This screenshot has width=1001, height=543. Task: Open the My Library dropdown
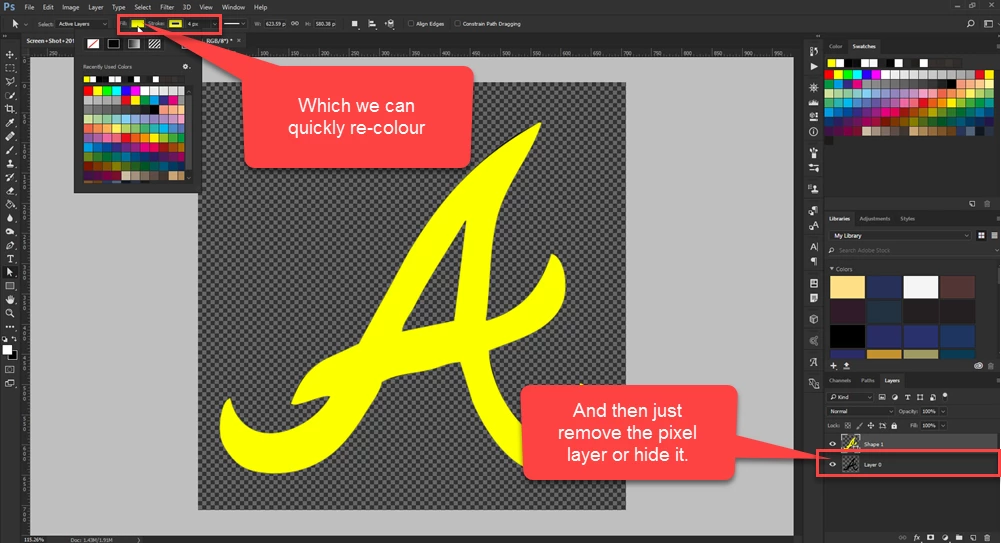click(x=900, y=235)
